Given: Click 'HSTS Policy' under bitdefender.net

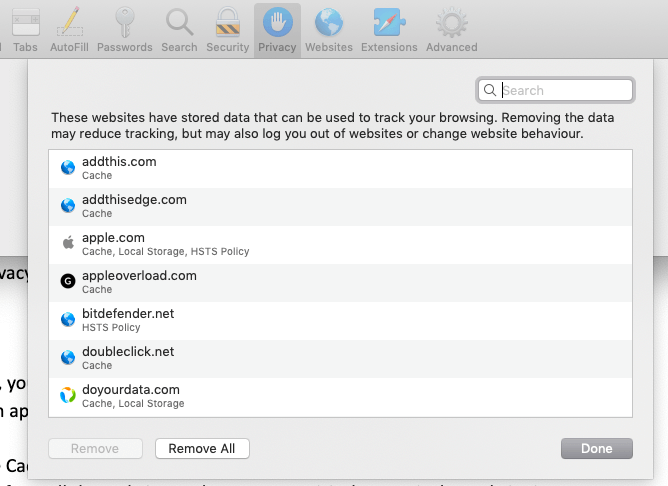Looking at the screenshot, I should [x=111, y=328].
